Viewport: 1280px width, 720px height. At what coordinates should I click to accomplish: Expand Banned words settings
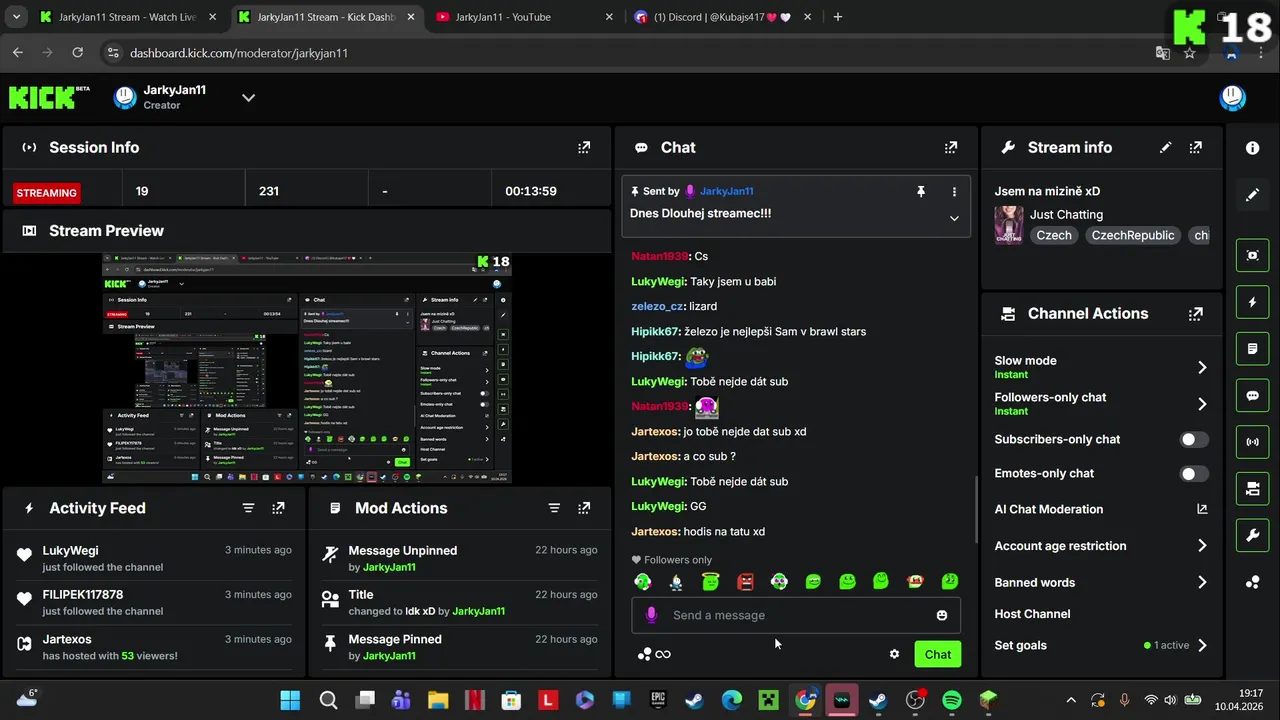click(1202, 582)
